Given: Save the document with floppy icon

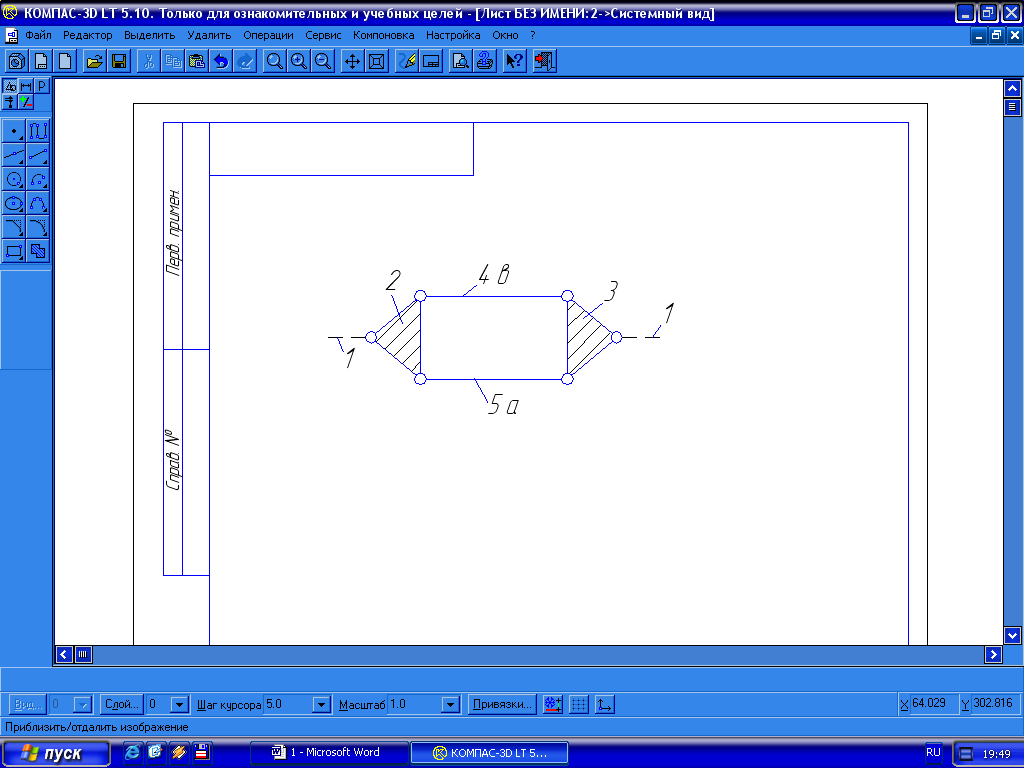Looking at the screenshot, I should click(x=119, y=61).
